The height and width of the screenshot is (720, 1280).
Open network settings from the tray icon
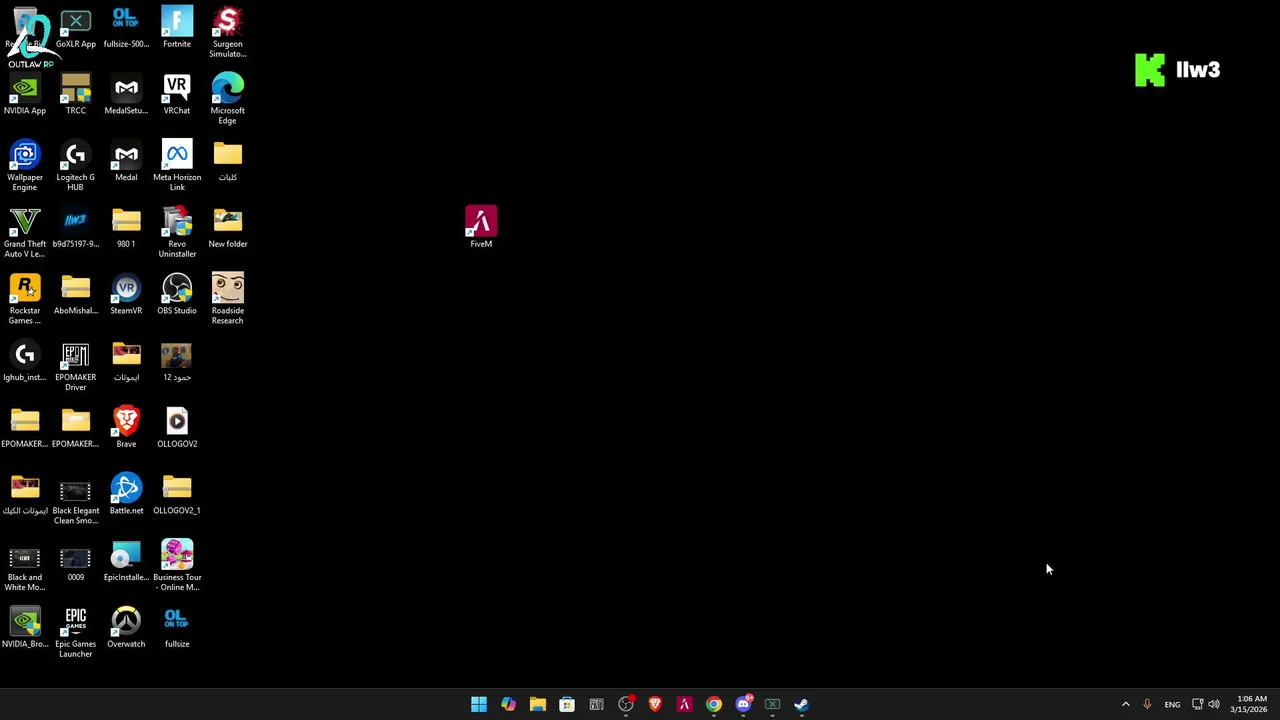(x=1197, y=704)
